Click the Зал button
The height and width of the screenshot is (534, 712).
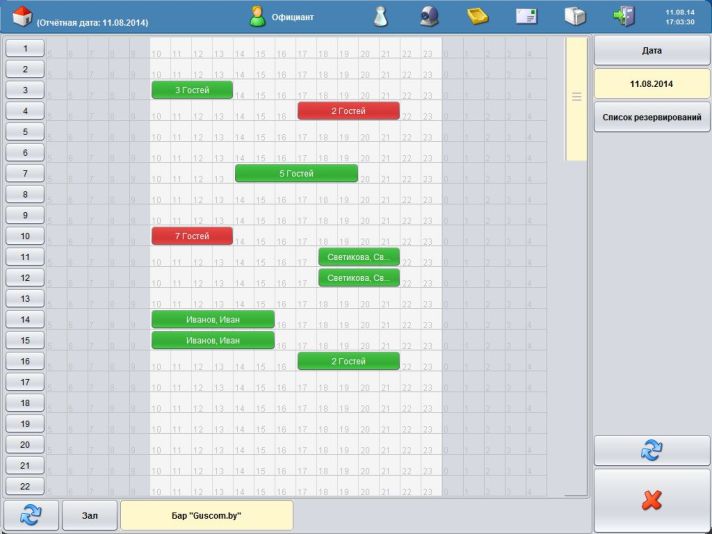[x=89, y=515]
